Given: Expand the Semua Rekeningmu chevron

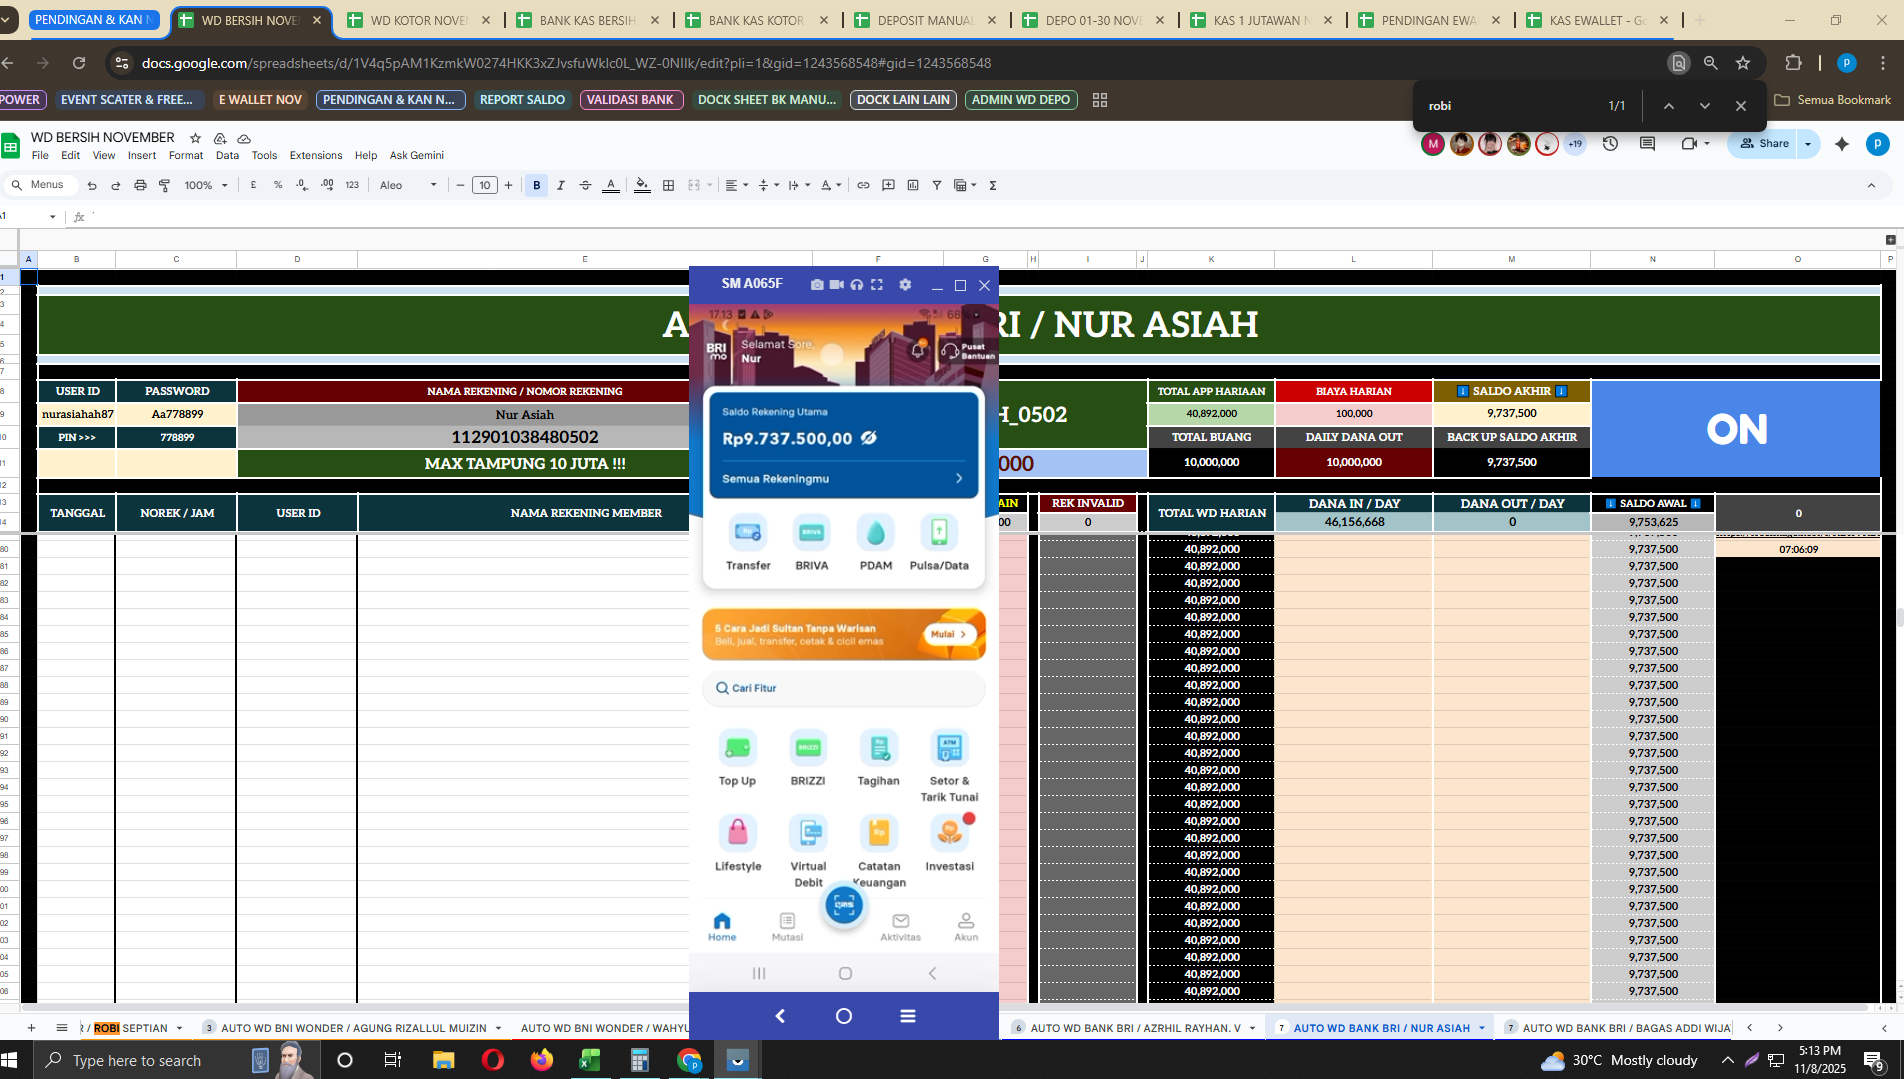Looking at the screenshot, I should point(959,479).
